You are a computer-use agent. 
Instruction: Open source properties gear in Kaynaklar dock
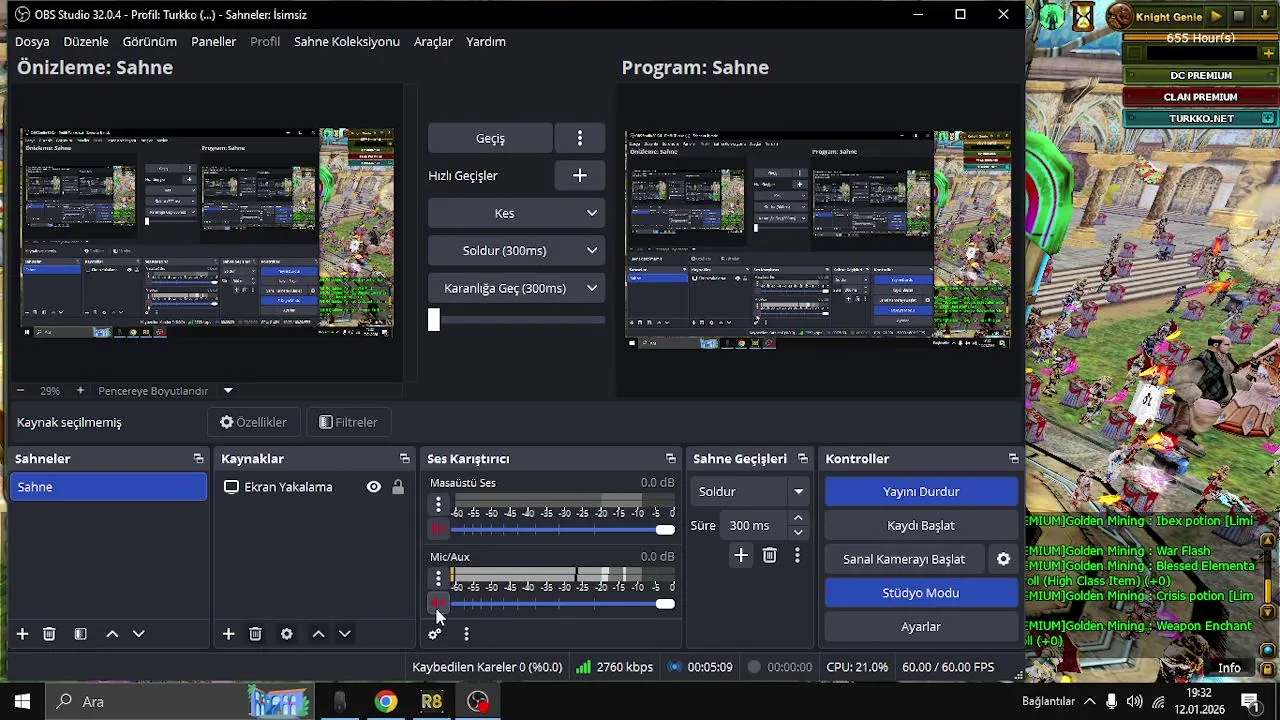click(287, 634)
